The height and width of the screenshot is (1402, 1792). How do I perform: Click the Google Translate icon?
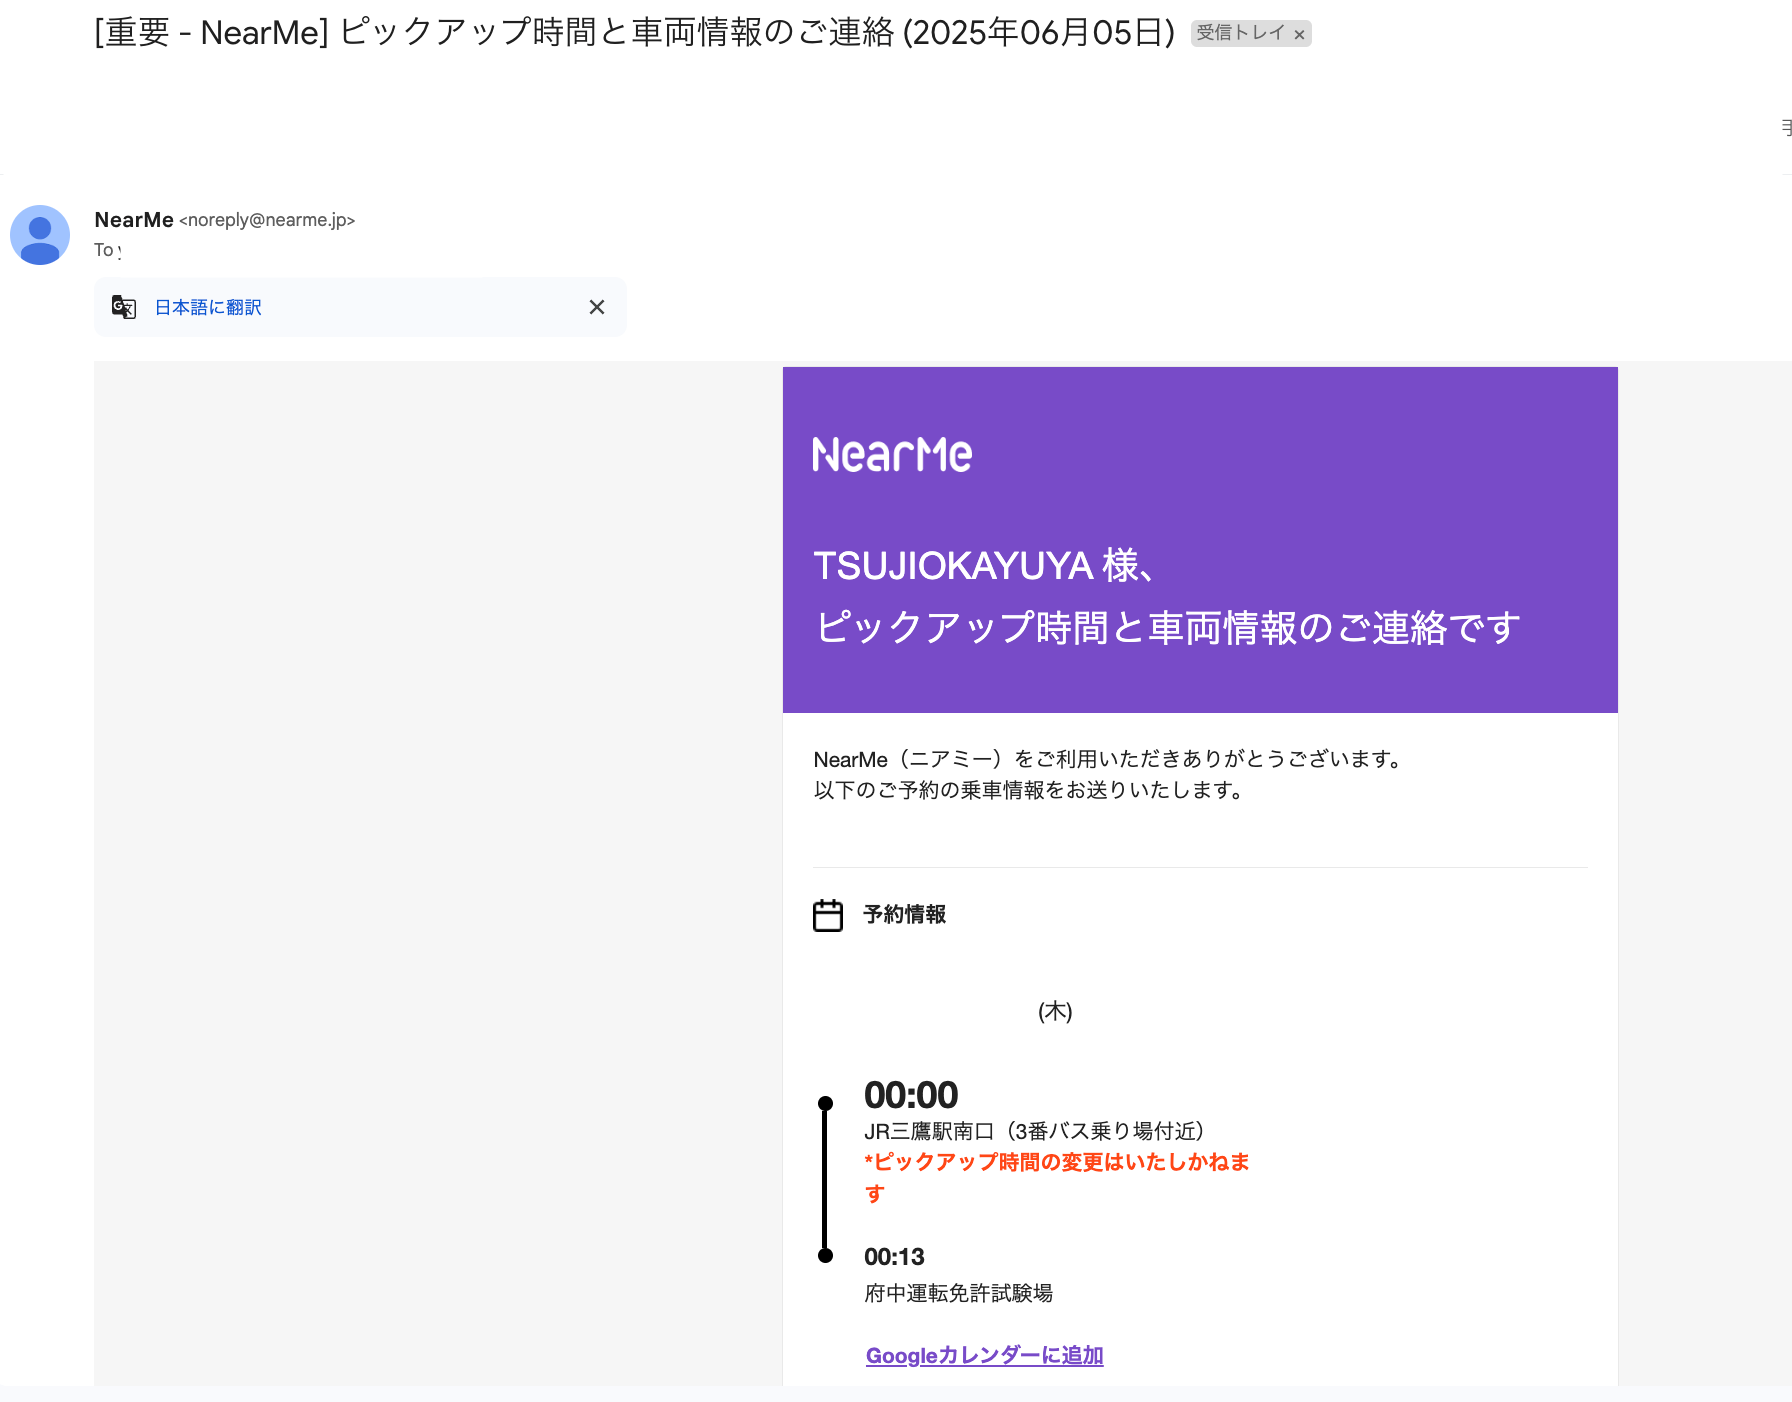124,307
